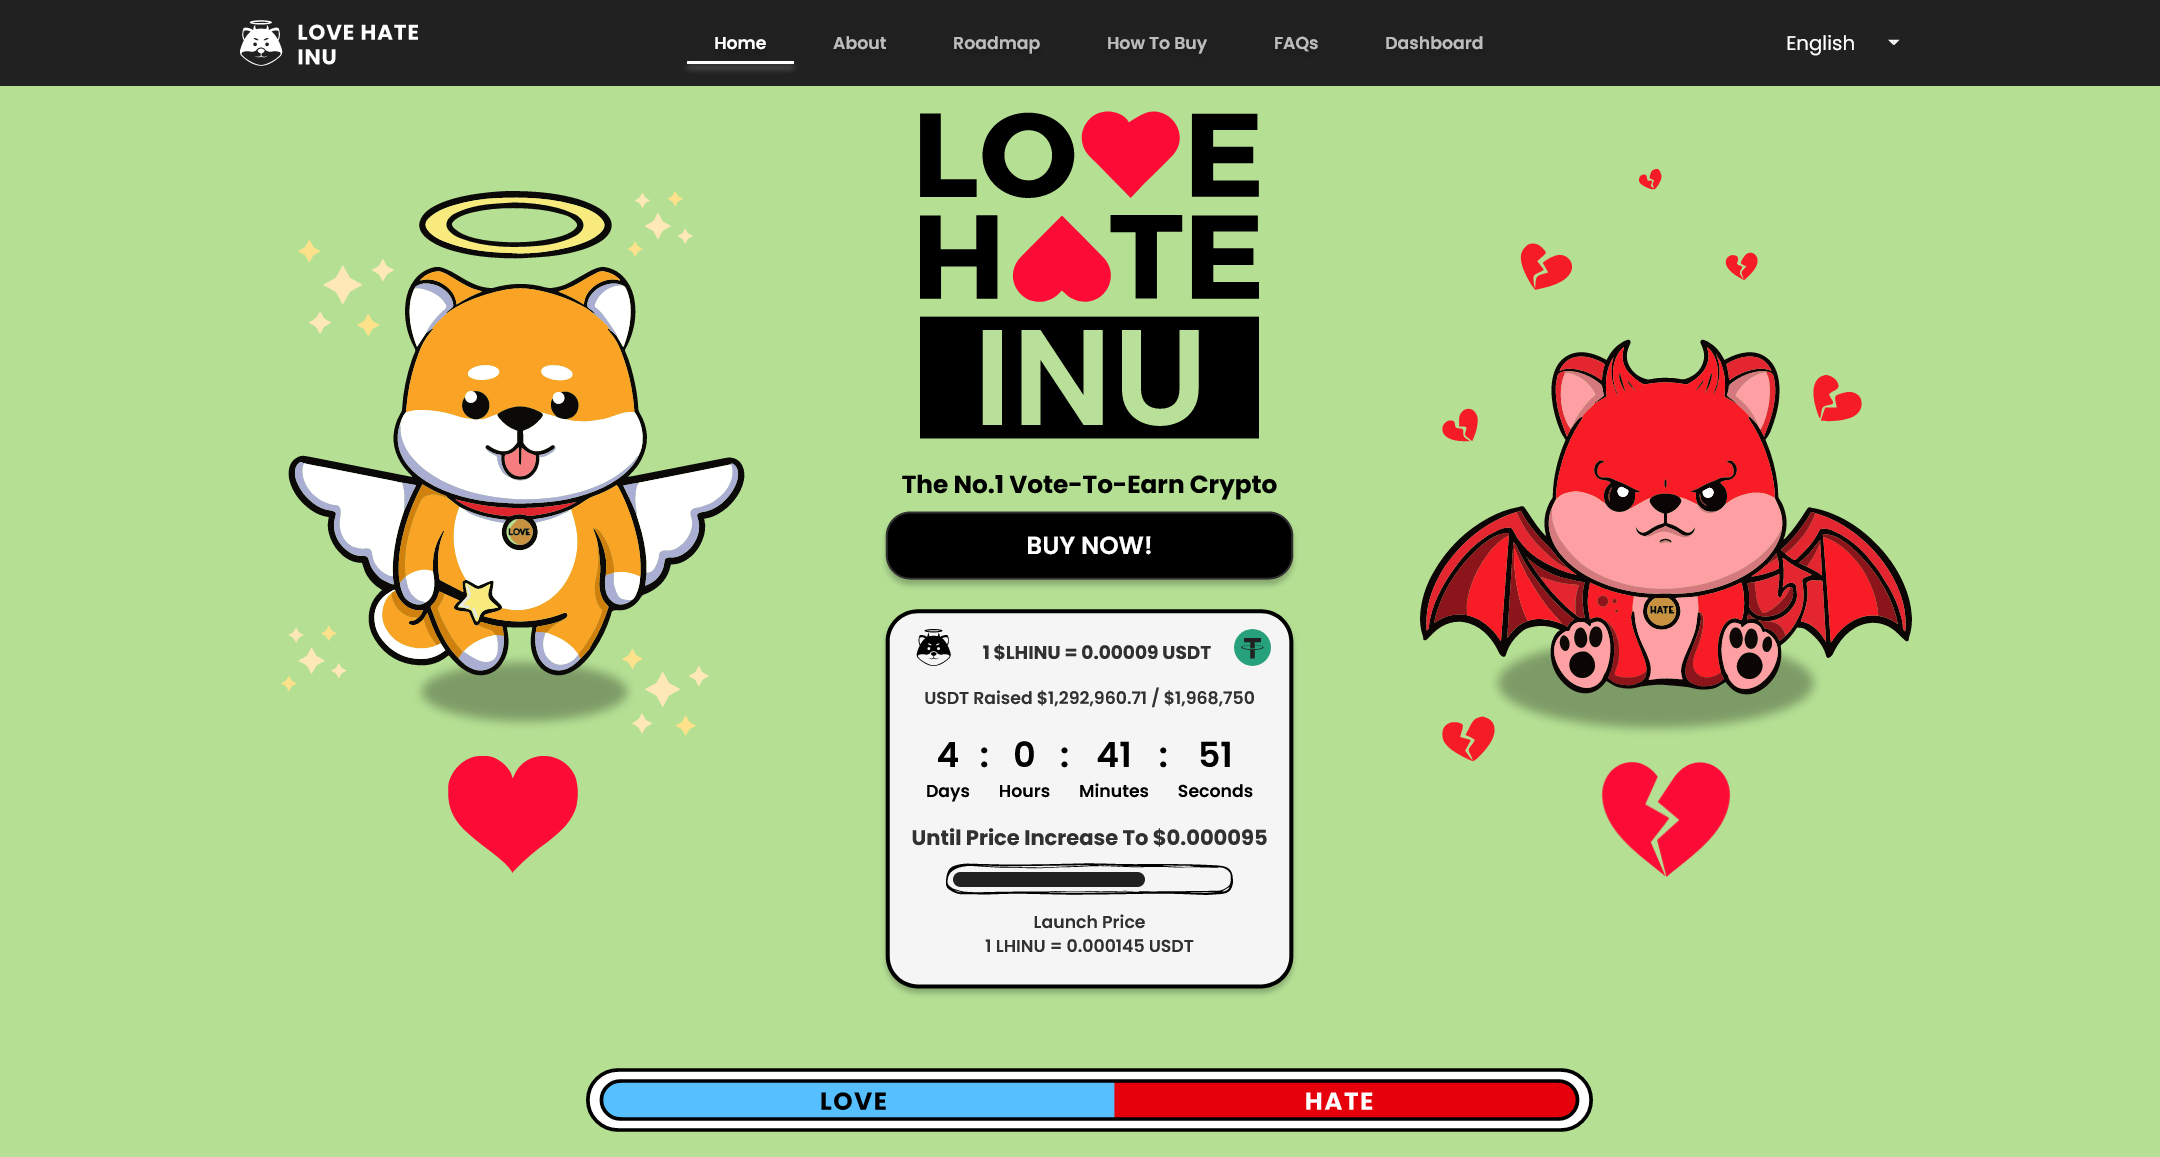This screenshot has height=1157, width=2160.
Task: Click the countdown Minutes value 41
Action: (x=1114, y=754)
